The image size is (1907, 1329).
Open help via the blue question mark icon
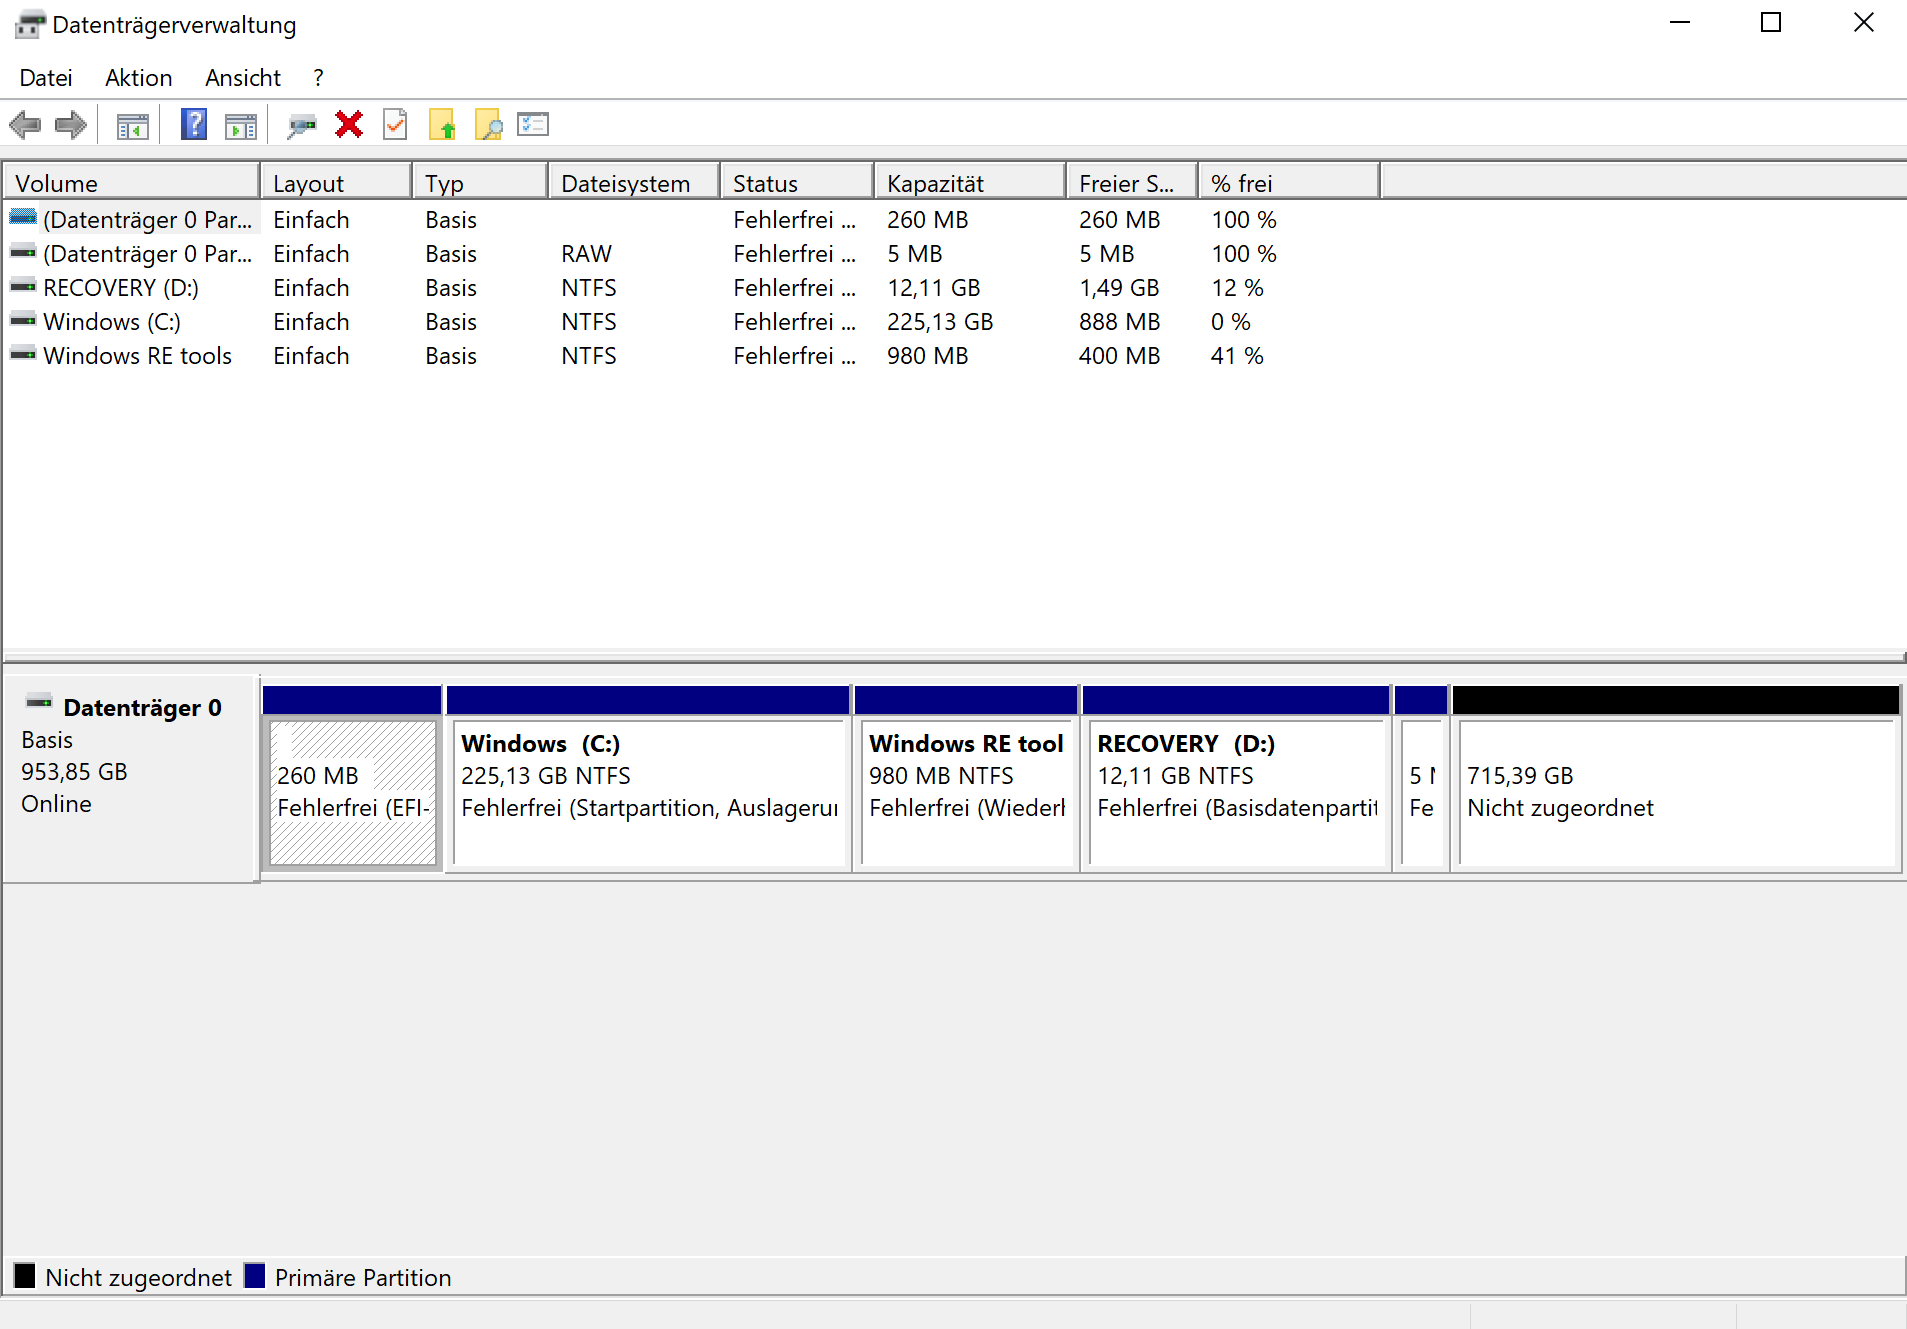tap(194, 125)
